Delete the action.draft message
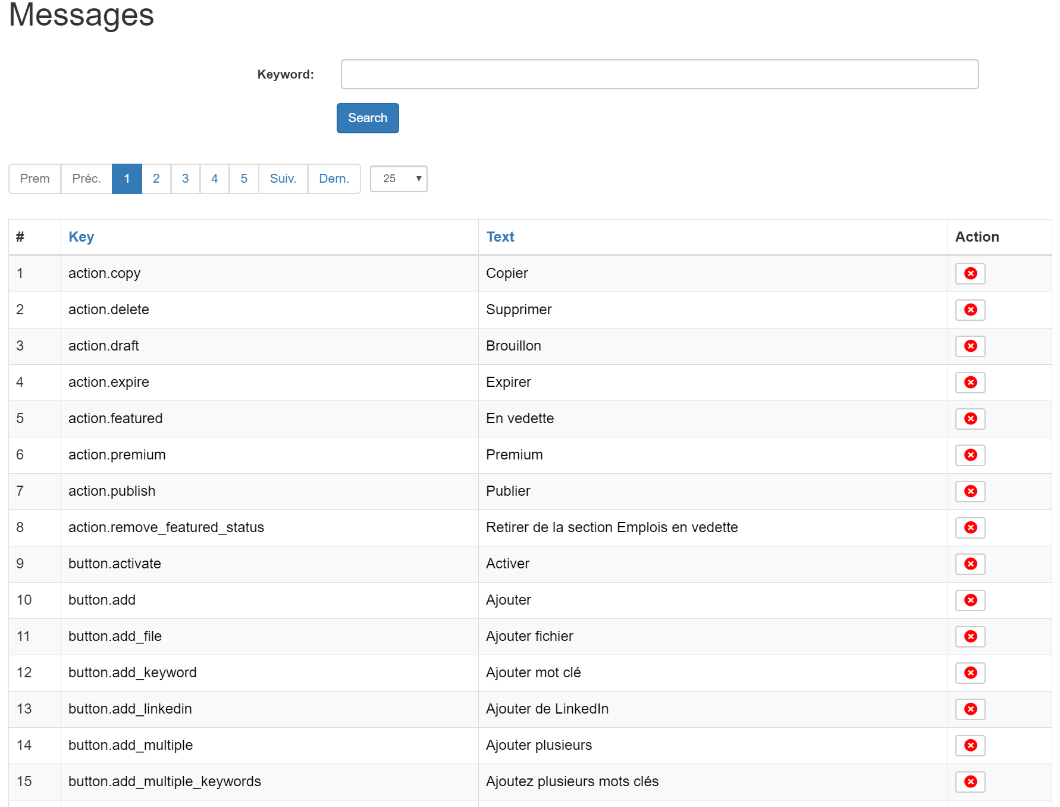The image size is (1060, 807). (x=970, y=346)
